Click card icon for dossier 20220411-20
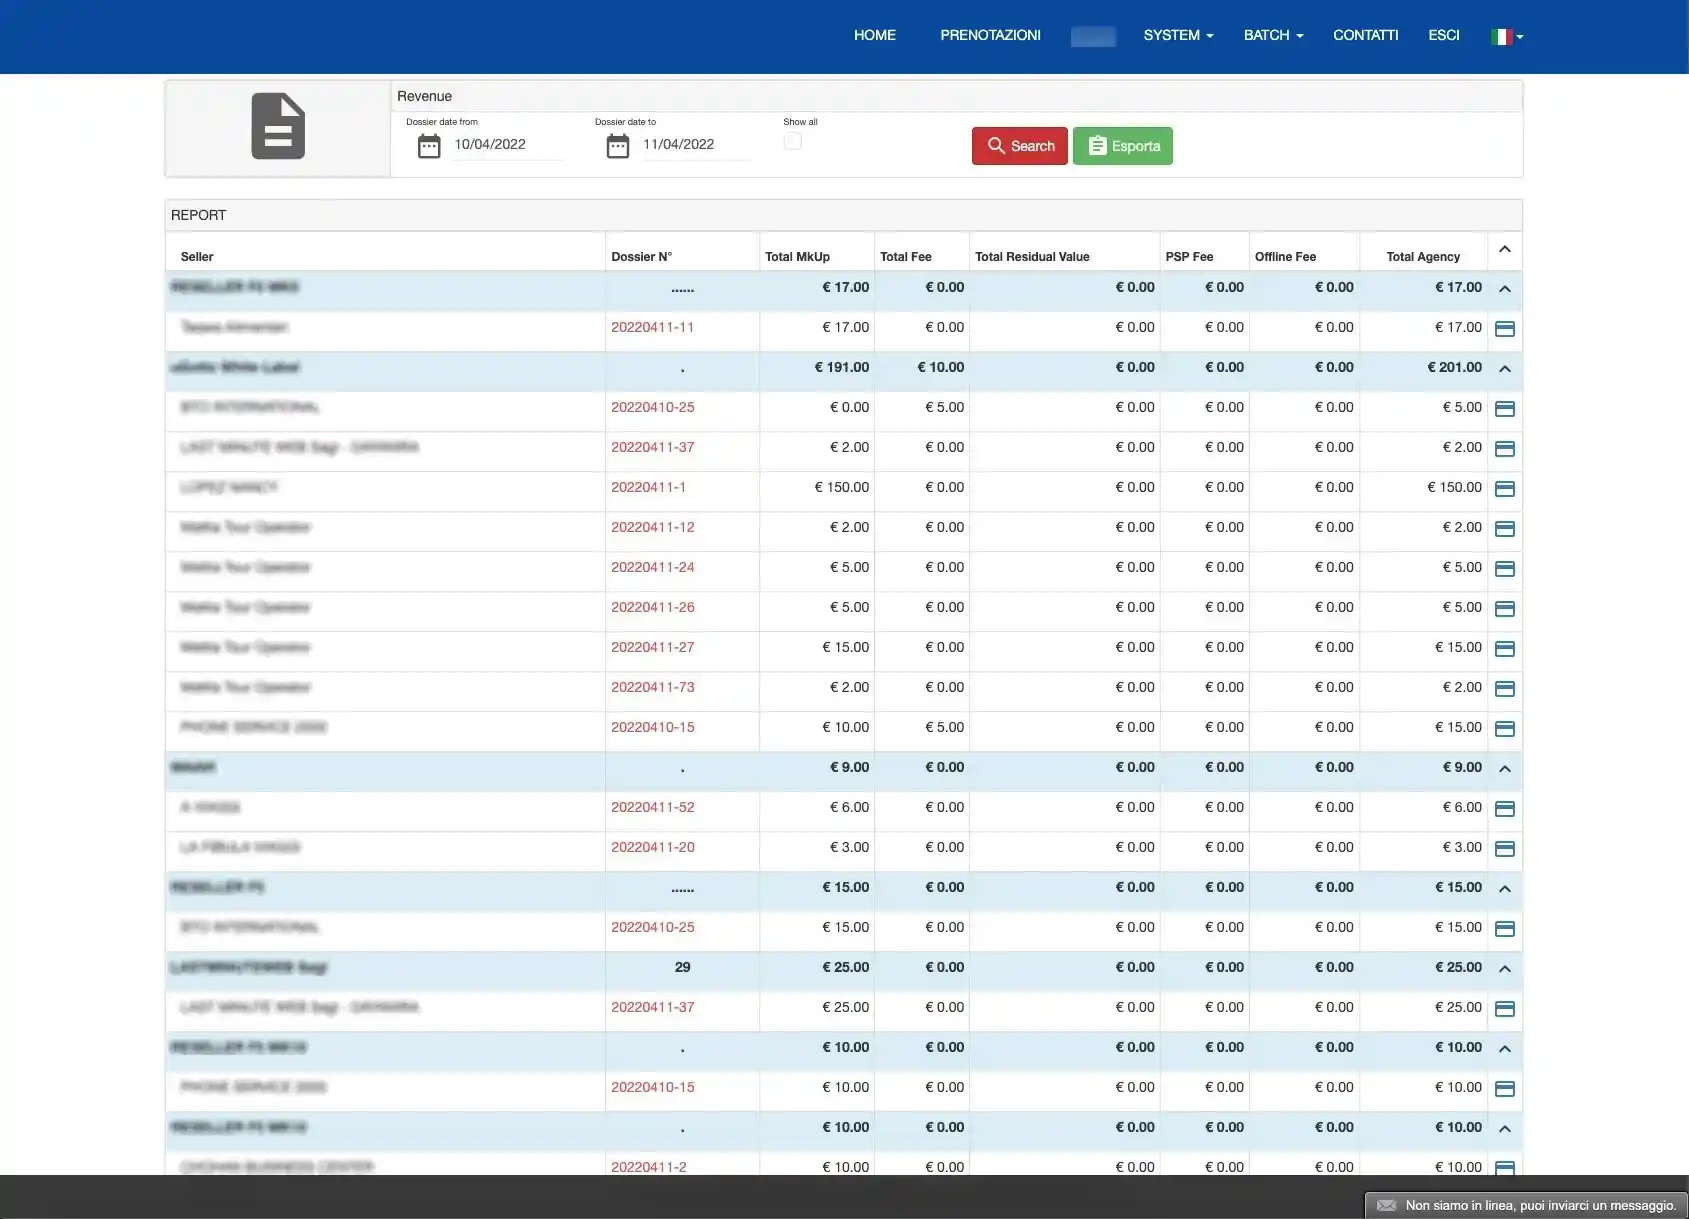Viewport: 1689px width, 1219px height. 1504,849
